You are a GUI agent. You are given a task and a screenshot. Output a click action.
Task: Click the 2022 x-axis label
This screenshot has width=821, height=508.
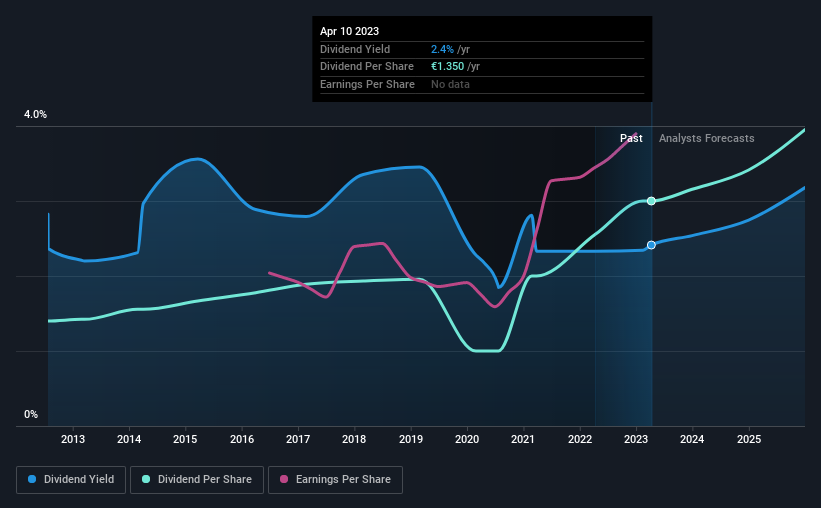coord(580,439)
